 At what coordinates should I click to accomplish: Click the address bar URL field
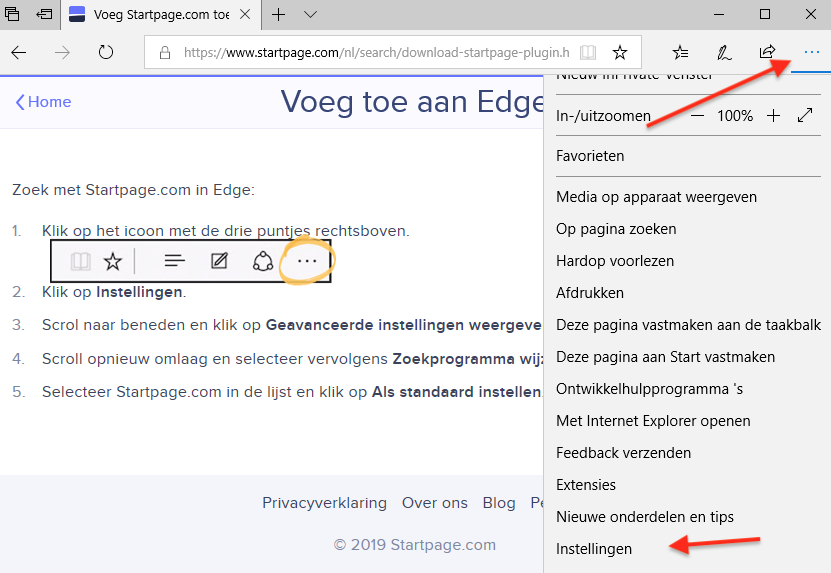click(x=360, y=53)
